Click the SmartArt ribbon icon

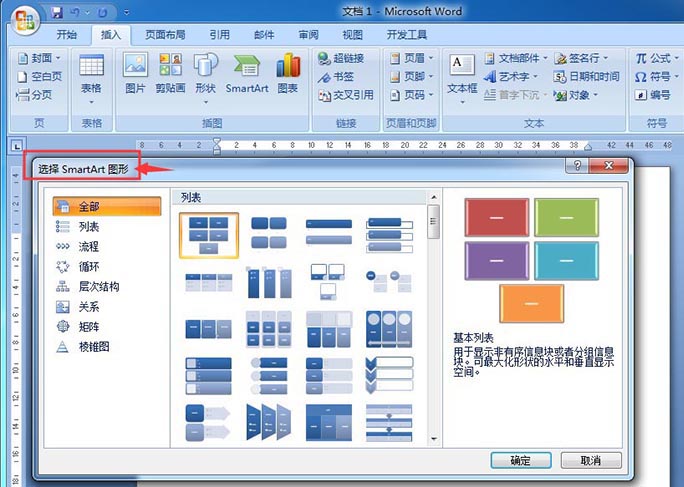pyautogui.click(x=246, y=73)
